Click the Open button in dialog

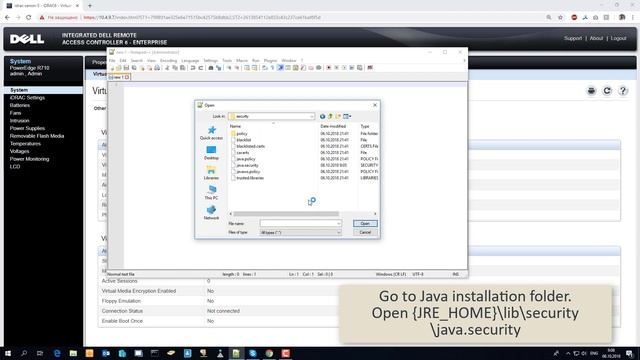coord(365,223)
